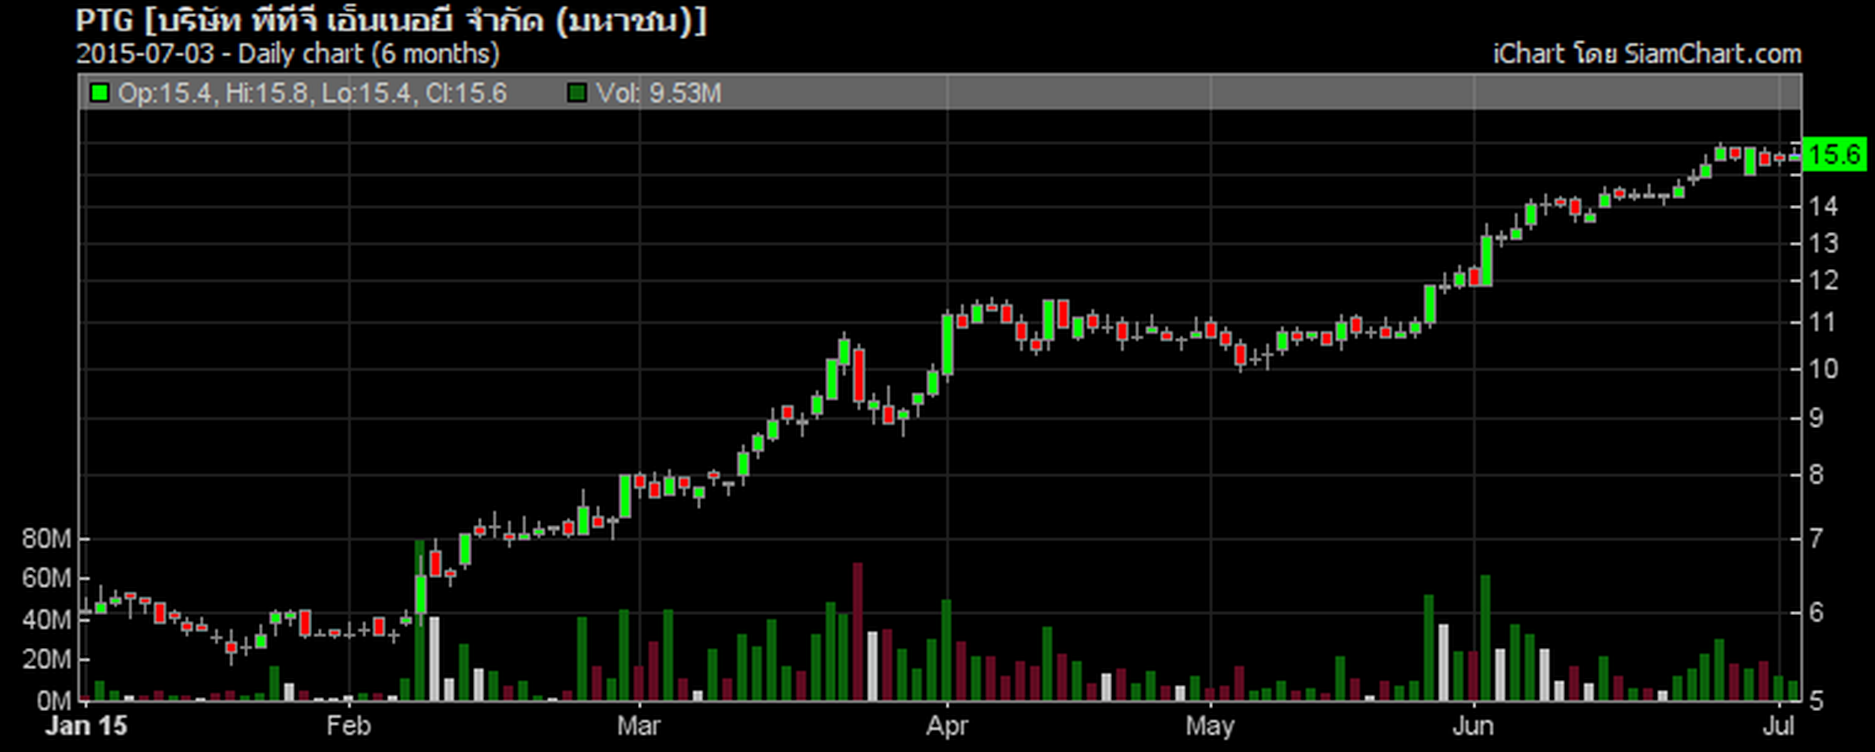Click the 40M volume axis label
Screen dimensions: 1875x752
point(47,620)
